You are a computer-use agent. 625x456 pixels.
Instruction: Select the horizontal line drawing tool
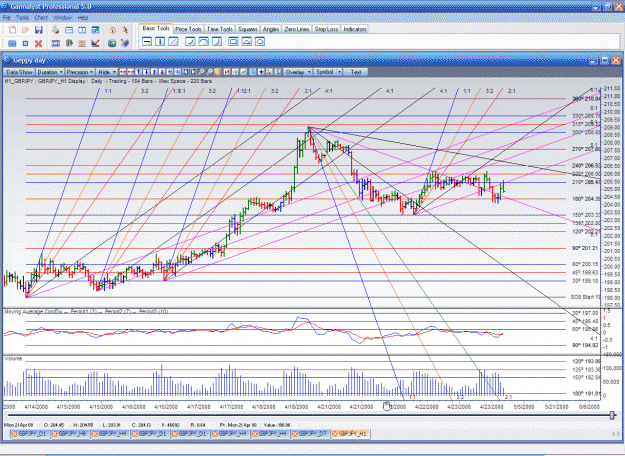(x=147, y=41)
